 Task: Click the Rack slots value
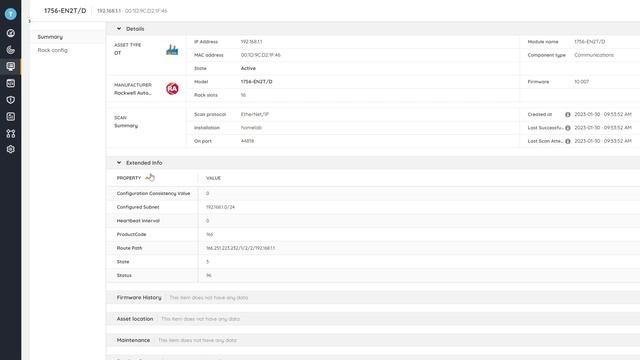click(243, 95)
